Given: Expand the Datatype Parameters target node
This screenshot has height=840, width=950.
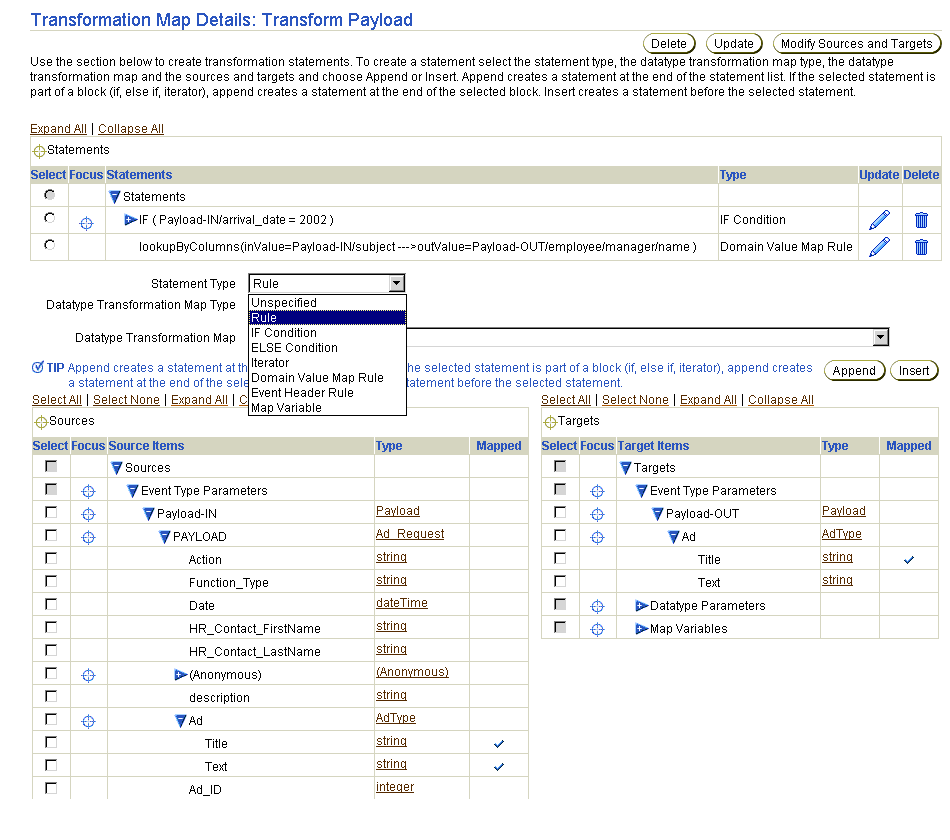Looking at the screenshot, I should pos(642,605).
